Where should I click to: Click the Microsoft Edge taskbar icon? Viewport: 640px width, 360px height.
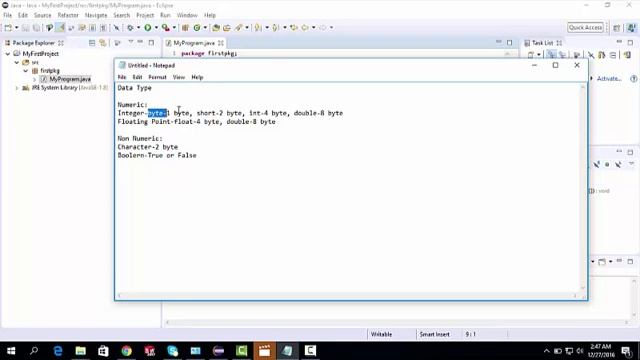pos(58,351)
